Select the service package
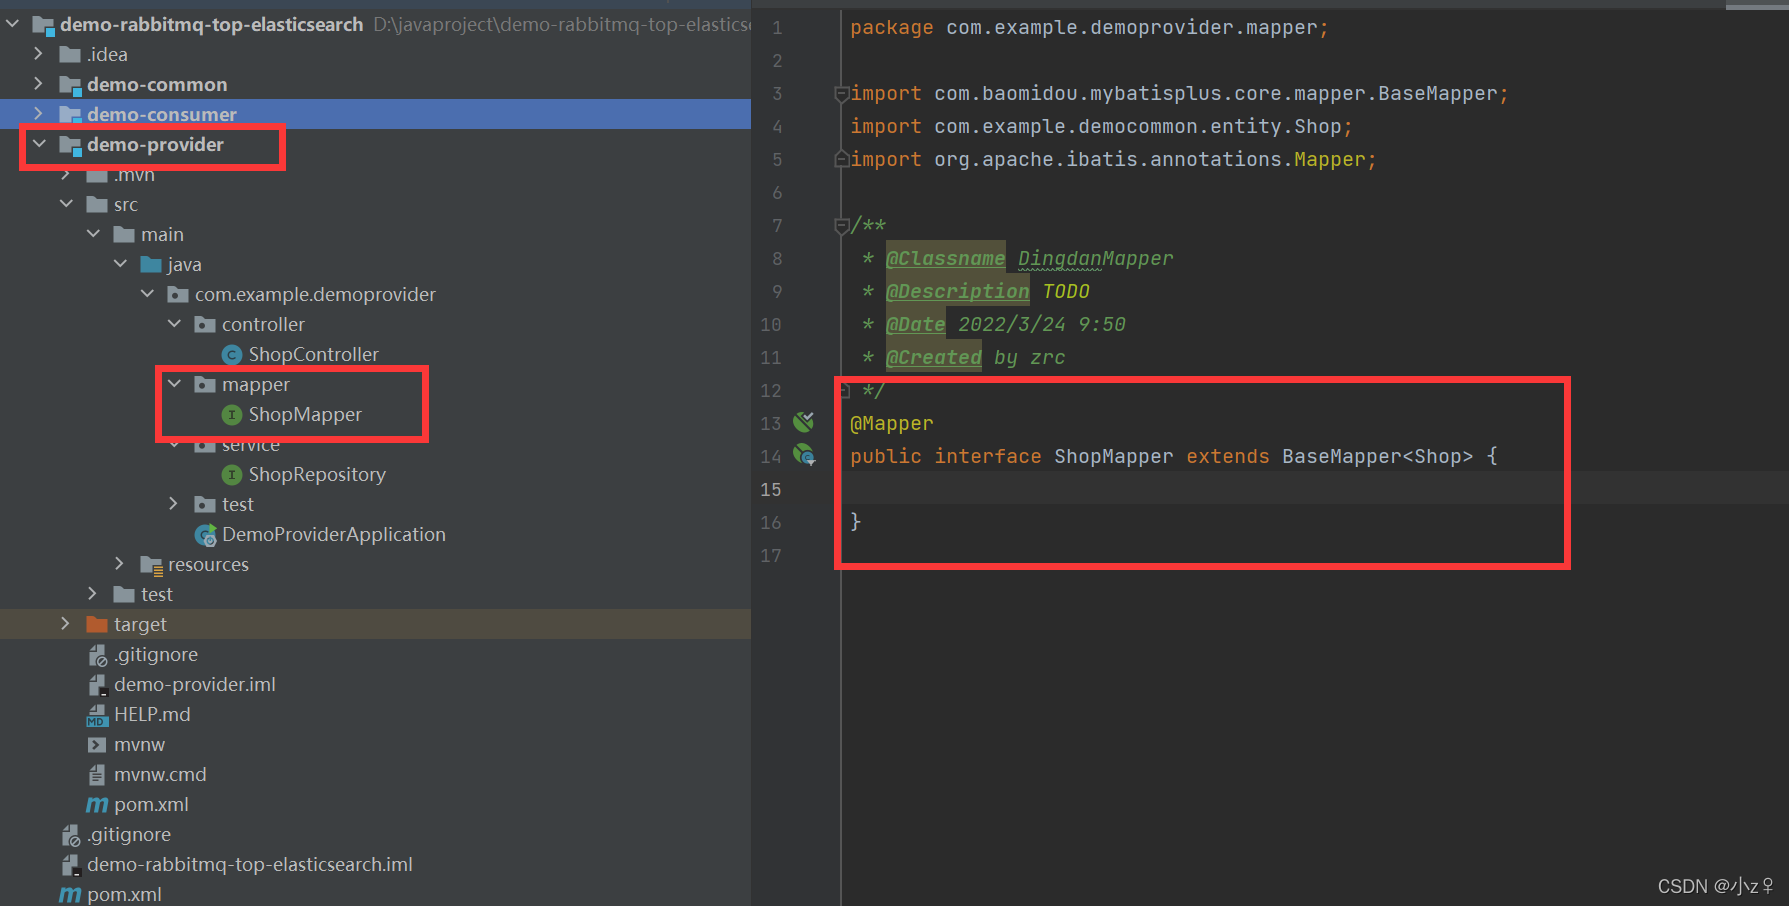Image resolution: width=1789 pixels, height=906 pixels. [x=251, y=444]
